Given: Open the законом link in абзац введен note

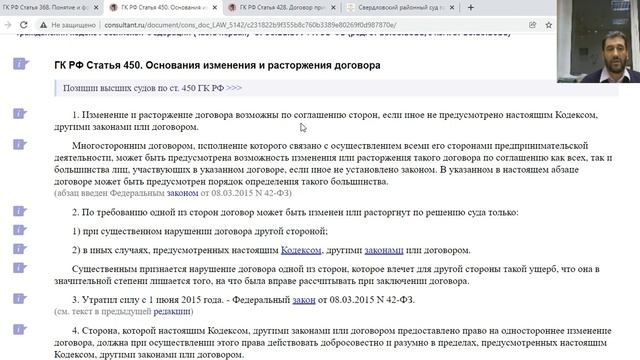Looking at the screenshot, I should 182,193.
